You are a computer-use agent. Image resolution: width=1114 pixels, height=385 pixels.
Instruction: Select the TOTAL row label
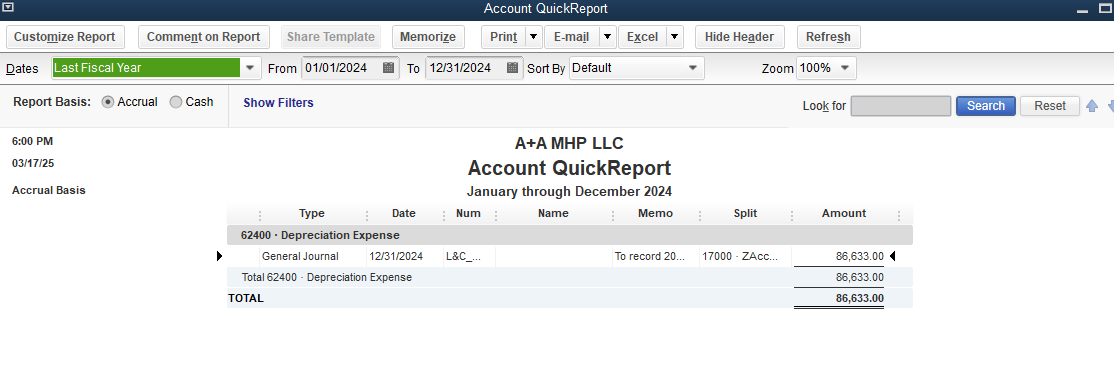(246, 298)
